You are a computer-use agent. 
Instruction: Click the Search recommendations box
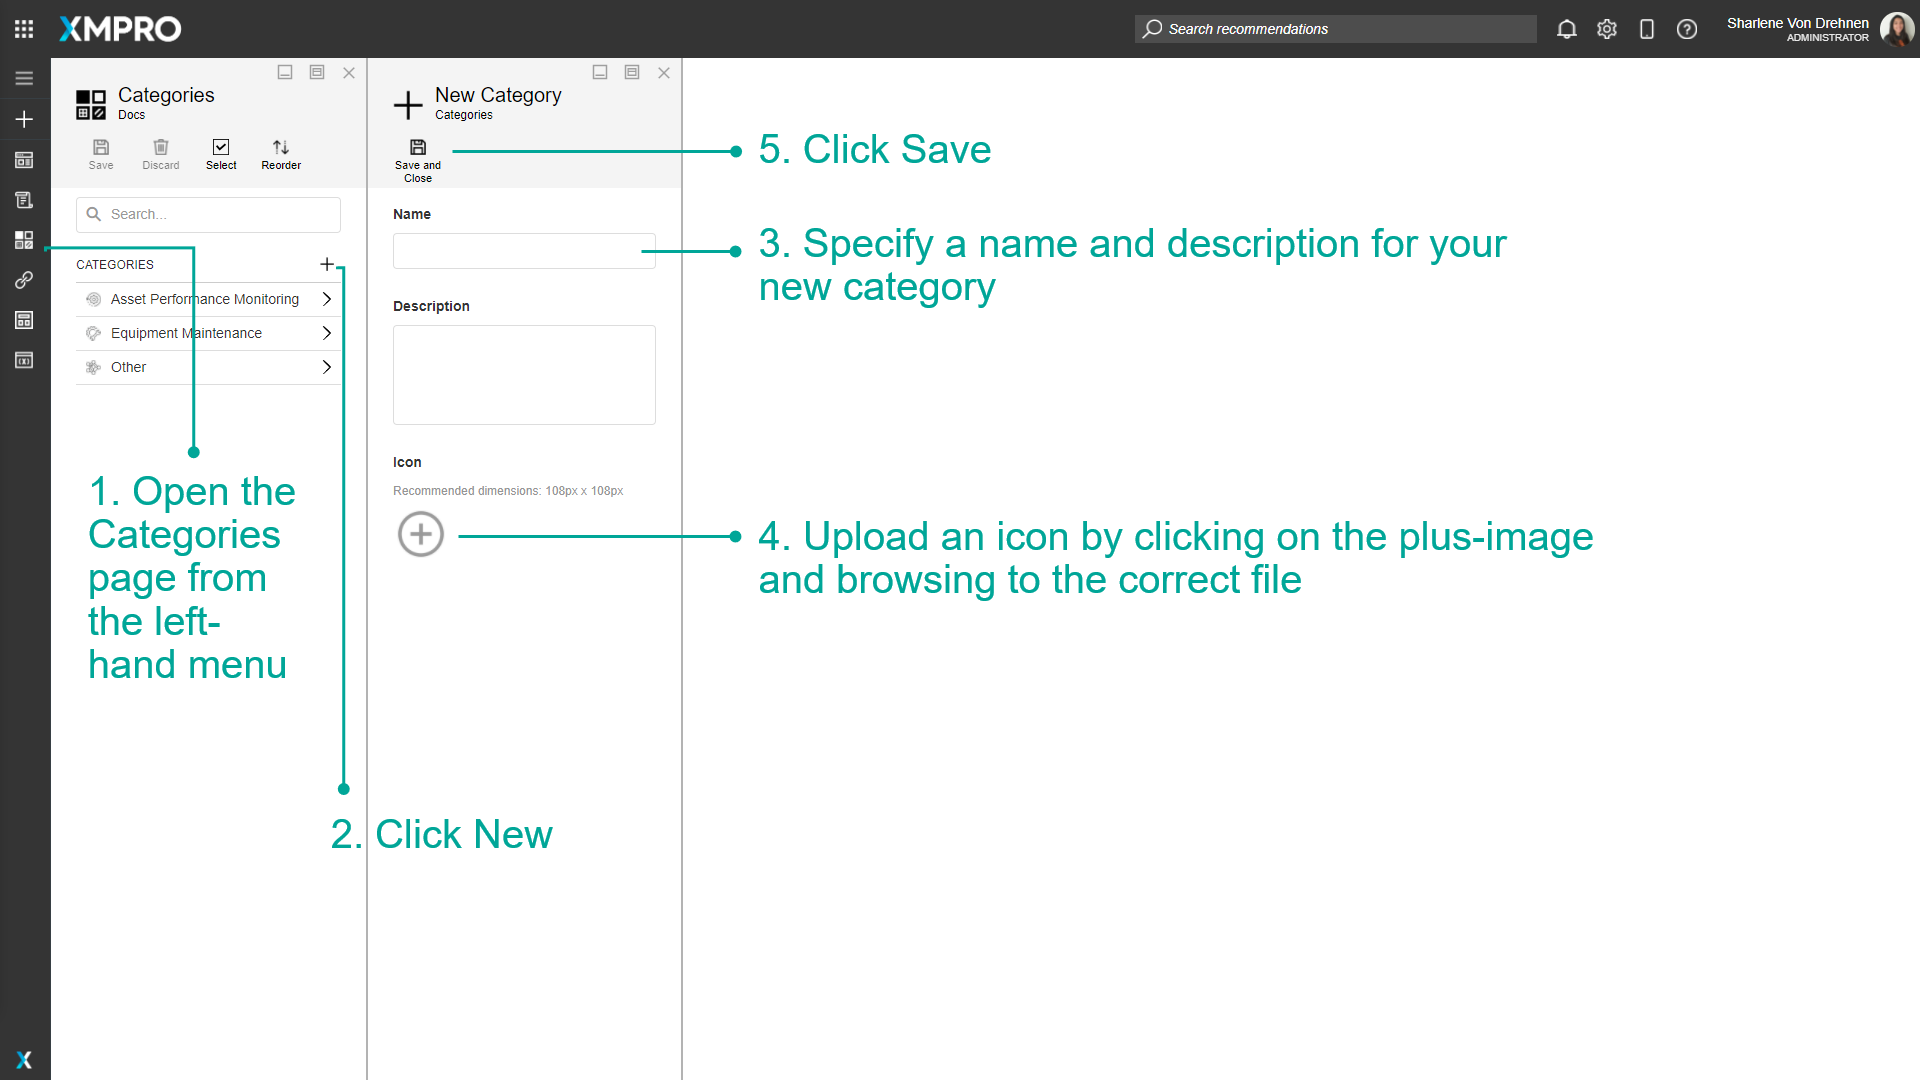pos(1335,29)
